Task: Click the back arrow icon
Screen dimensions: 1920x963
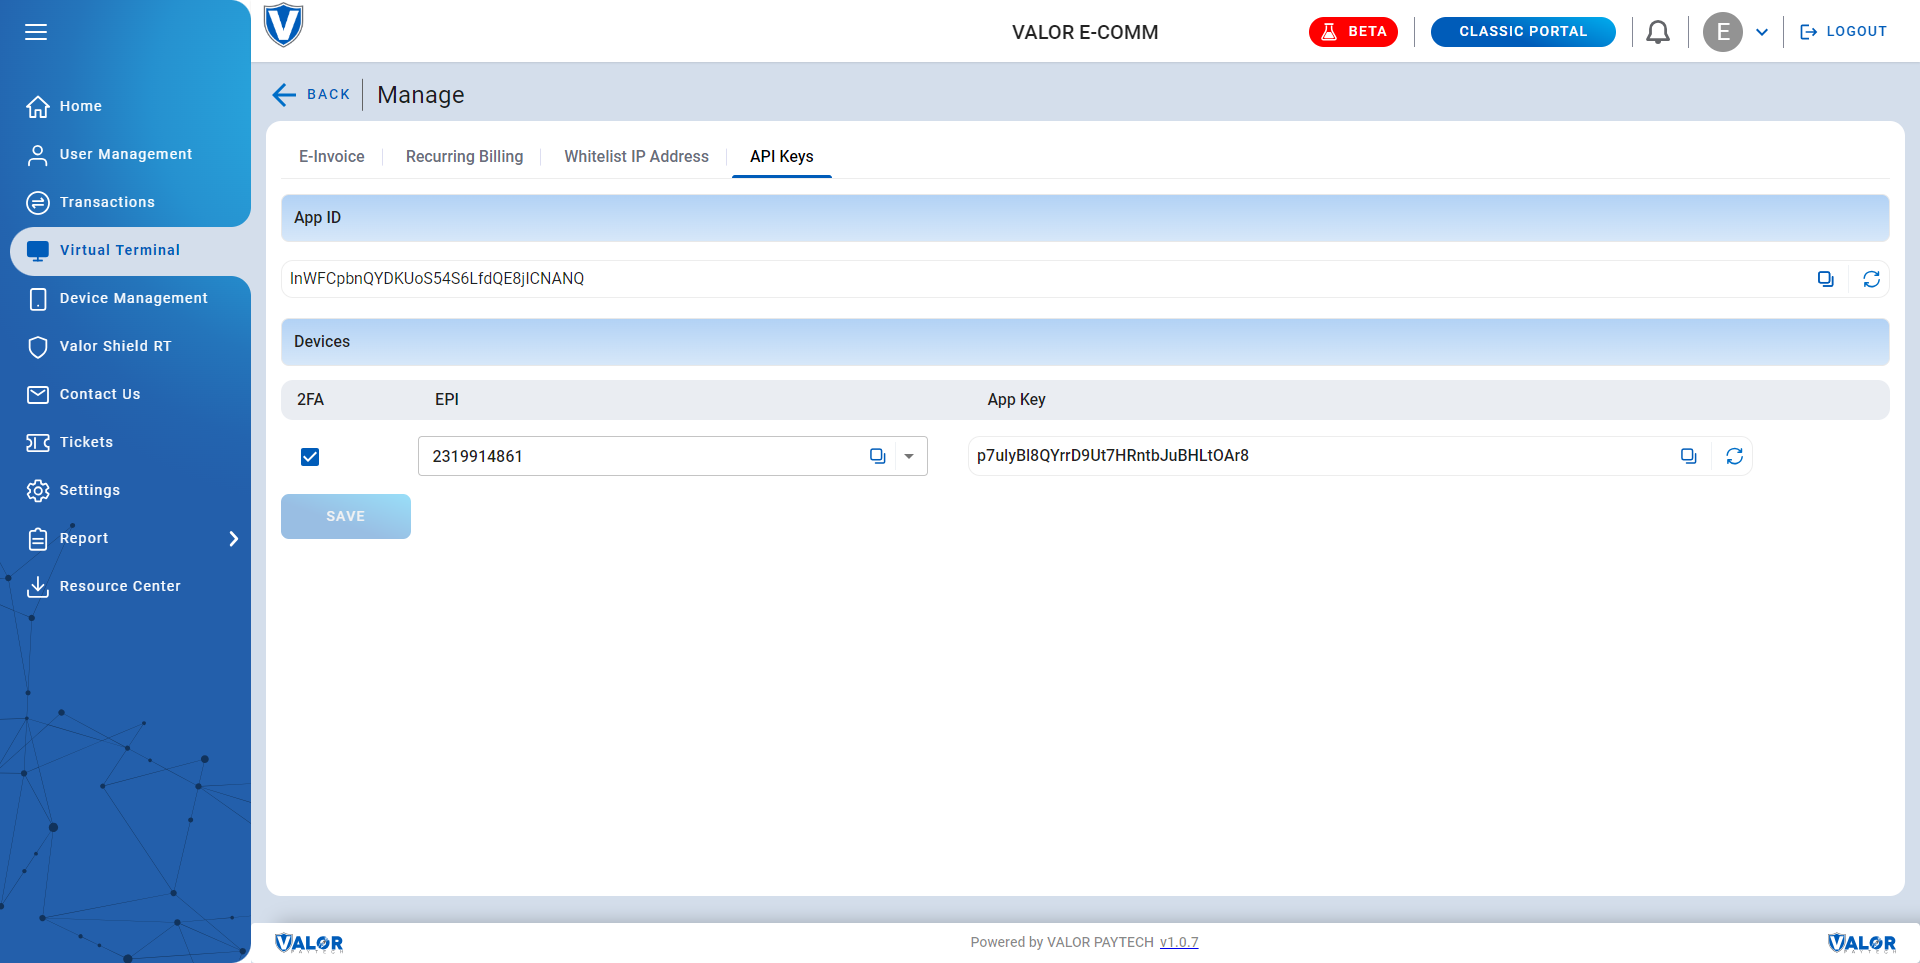Action: [x=284, y=94]
